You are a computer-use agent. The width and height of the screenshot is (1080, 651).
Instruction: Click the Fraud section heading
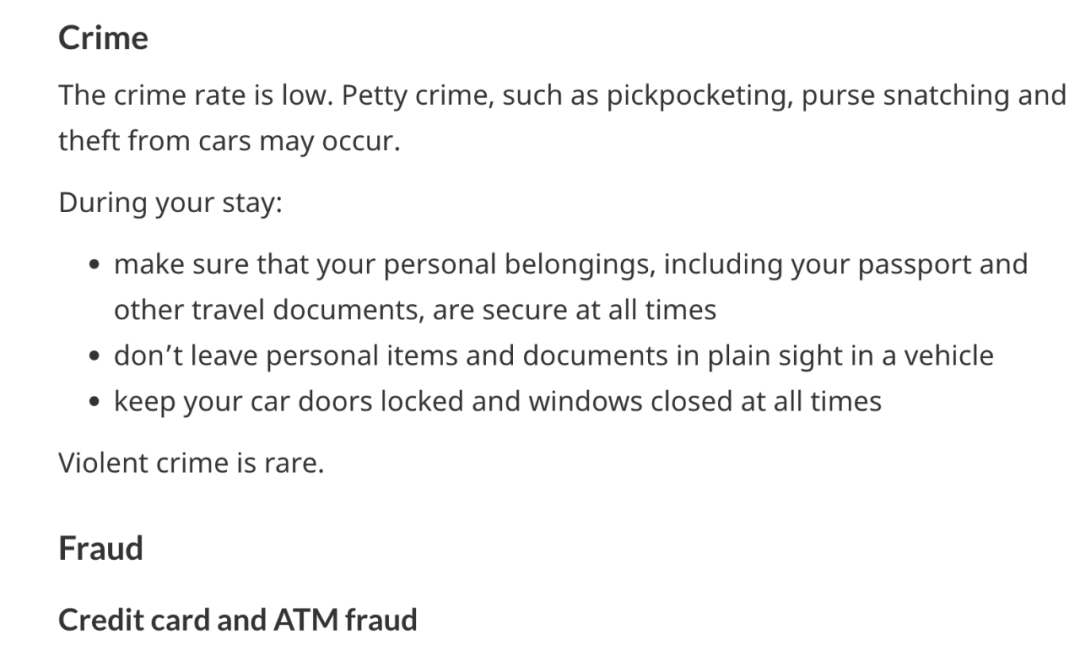pos(101,548)
